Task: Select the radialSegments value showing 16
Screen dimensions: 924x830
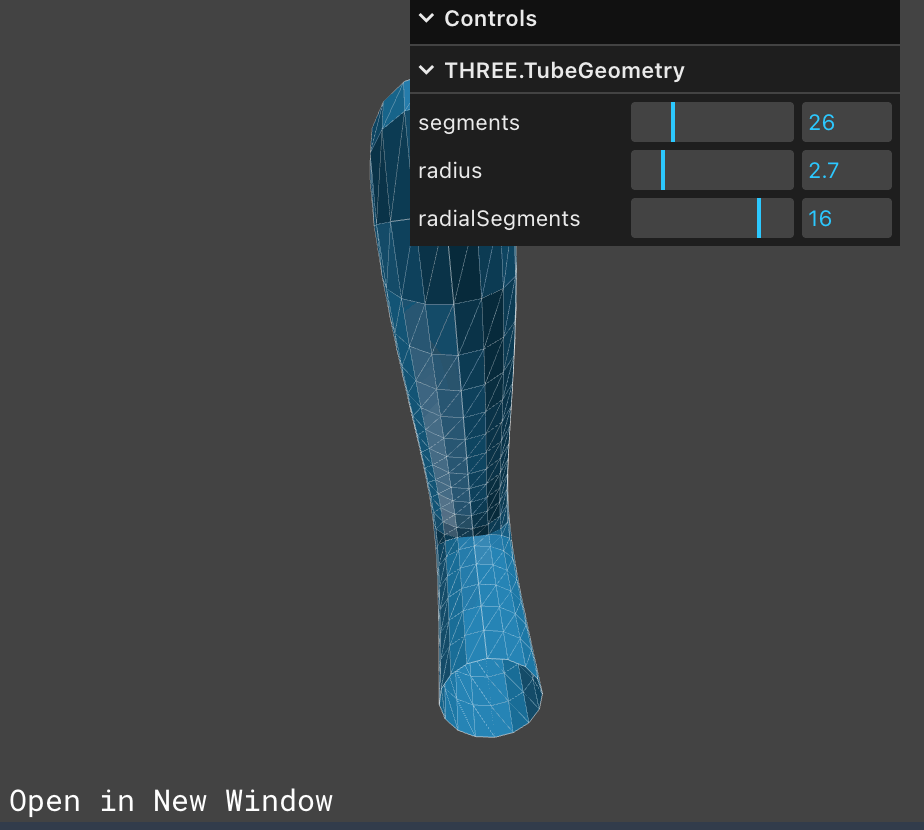Action: (846, 218)
